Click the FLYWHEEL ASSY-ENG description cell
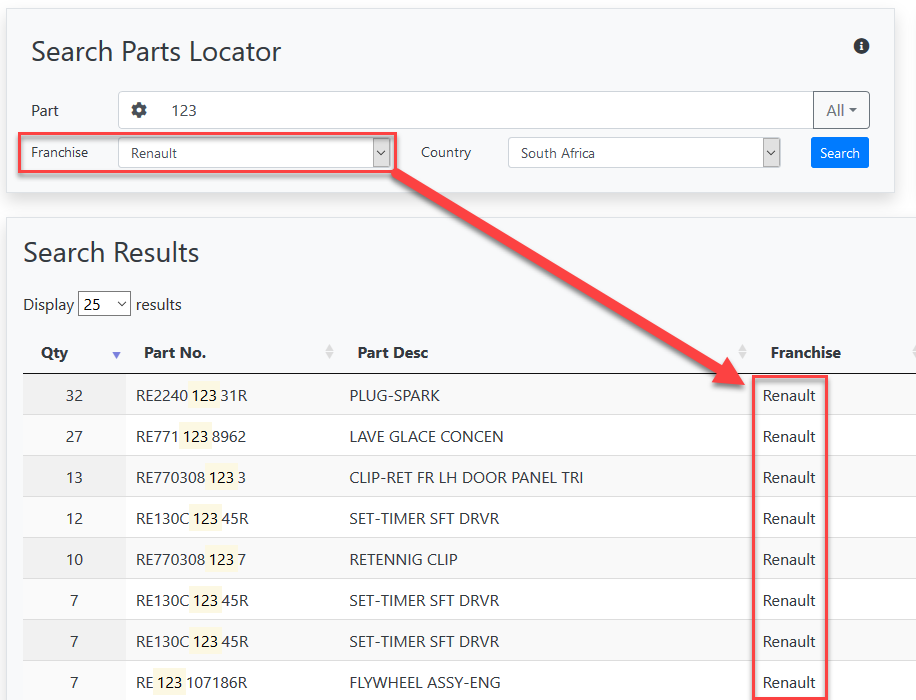The height and width of the screenshot is (700, 916). pyautogui.click(x=425, y=682)
